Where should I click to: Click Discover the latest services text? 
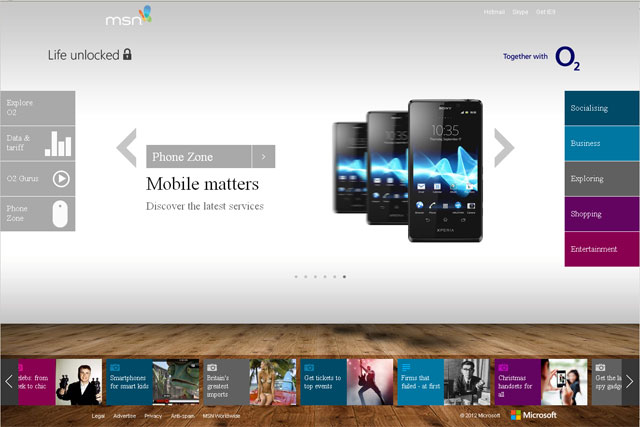pyautogui.click(x=205, y=206)
